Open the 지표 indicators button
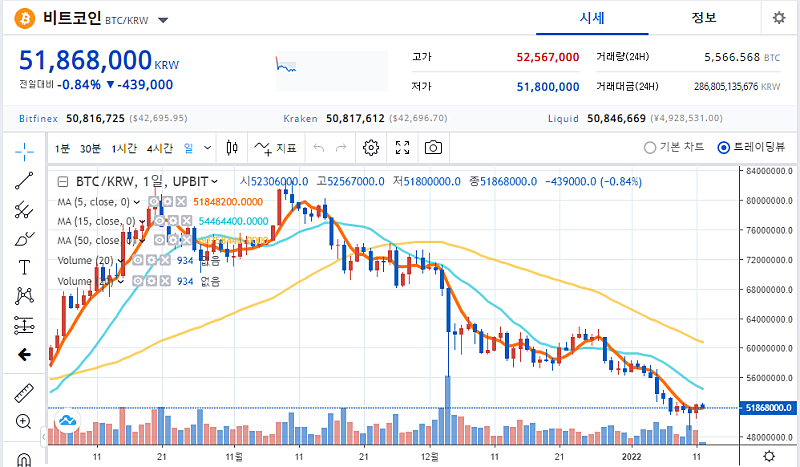The width and height of the screenshot is (800, 467). click(x=276, y=148)
